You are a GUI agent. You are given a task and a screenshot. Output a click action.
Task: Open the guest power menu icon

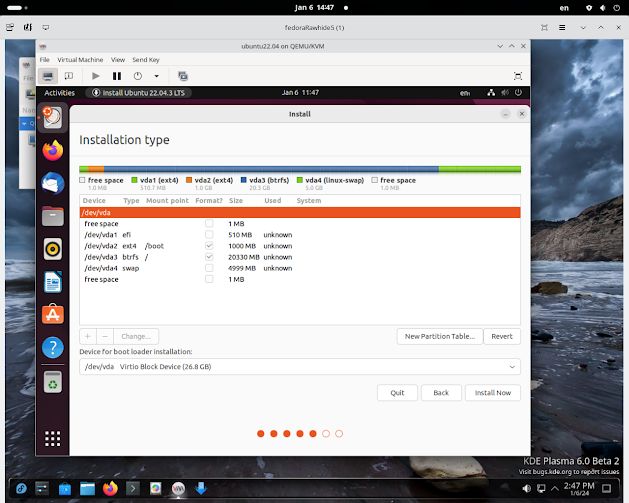pos(519,93)
